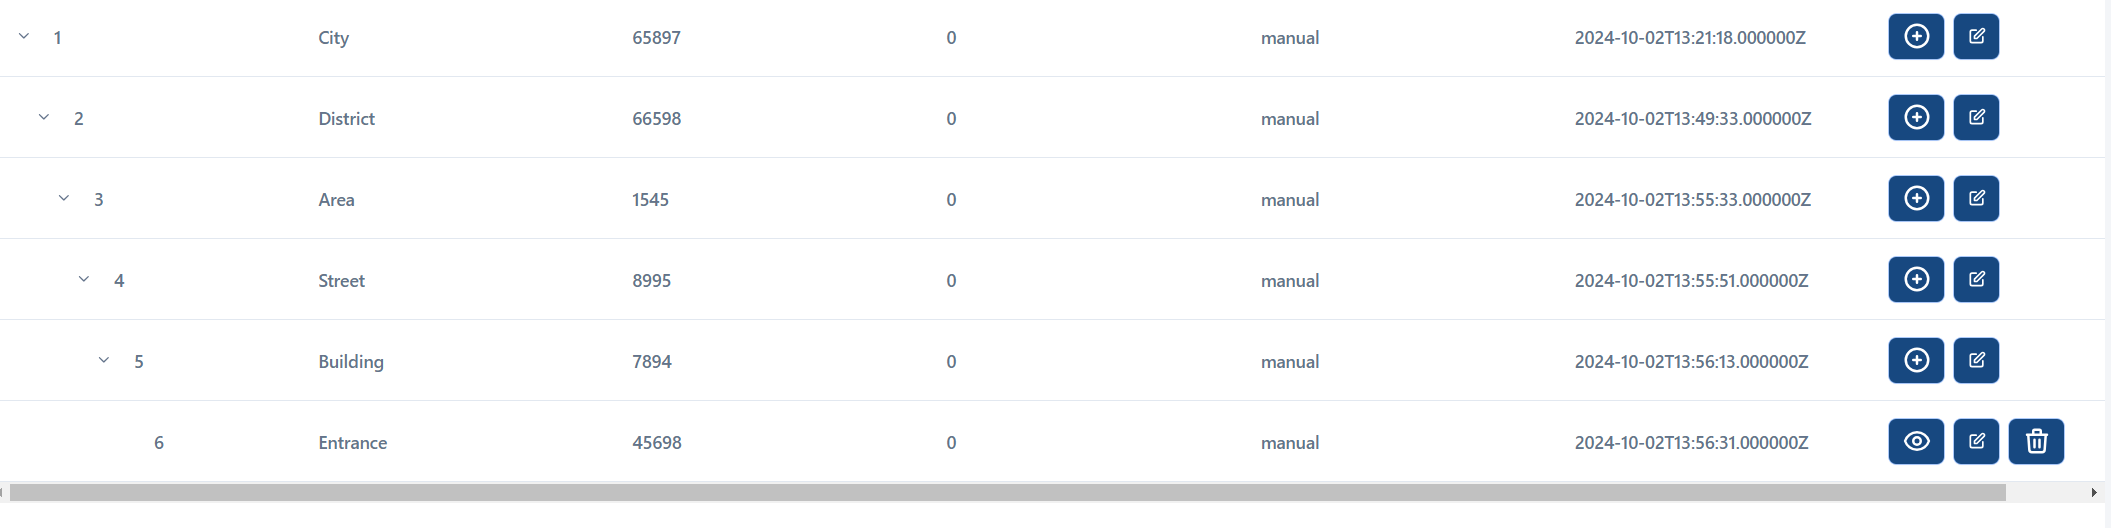The image size is (2111, 528).
Task: Delete the Entrance row
Action: 2036,442
